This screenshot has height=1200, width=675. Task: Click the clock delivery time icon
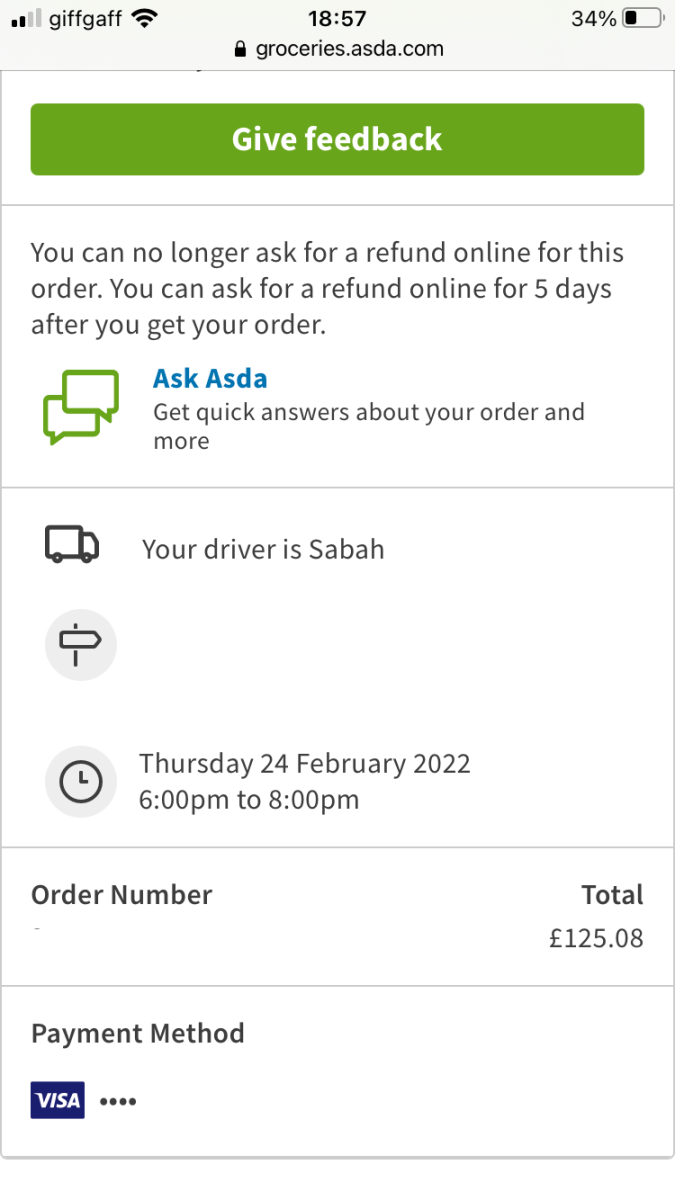pos(81,782)
